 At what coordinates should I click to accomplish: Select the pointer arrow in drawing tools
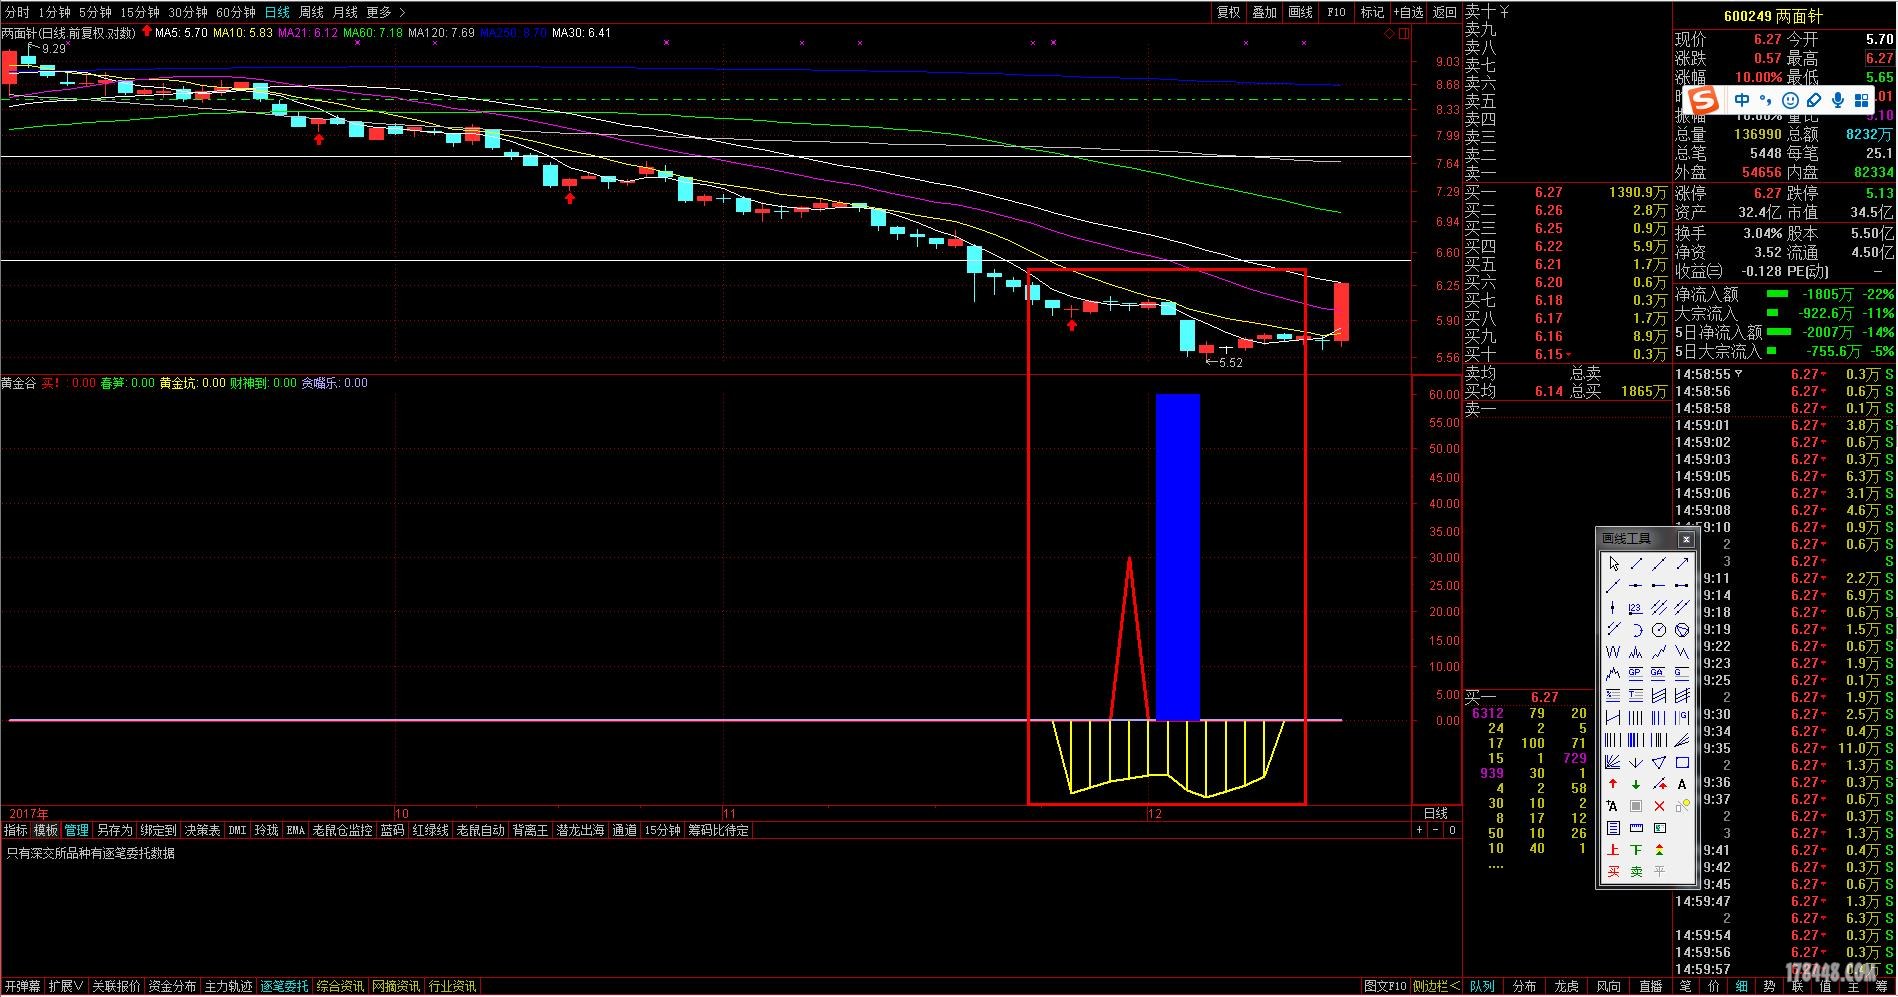[x=1613, y=563]
